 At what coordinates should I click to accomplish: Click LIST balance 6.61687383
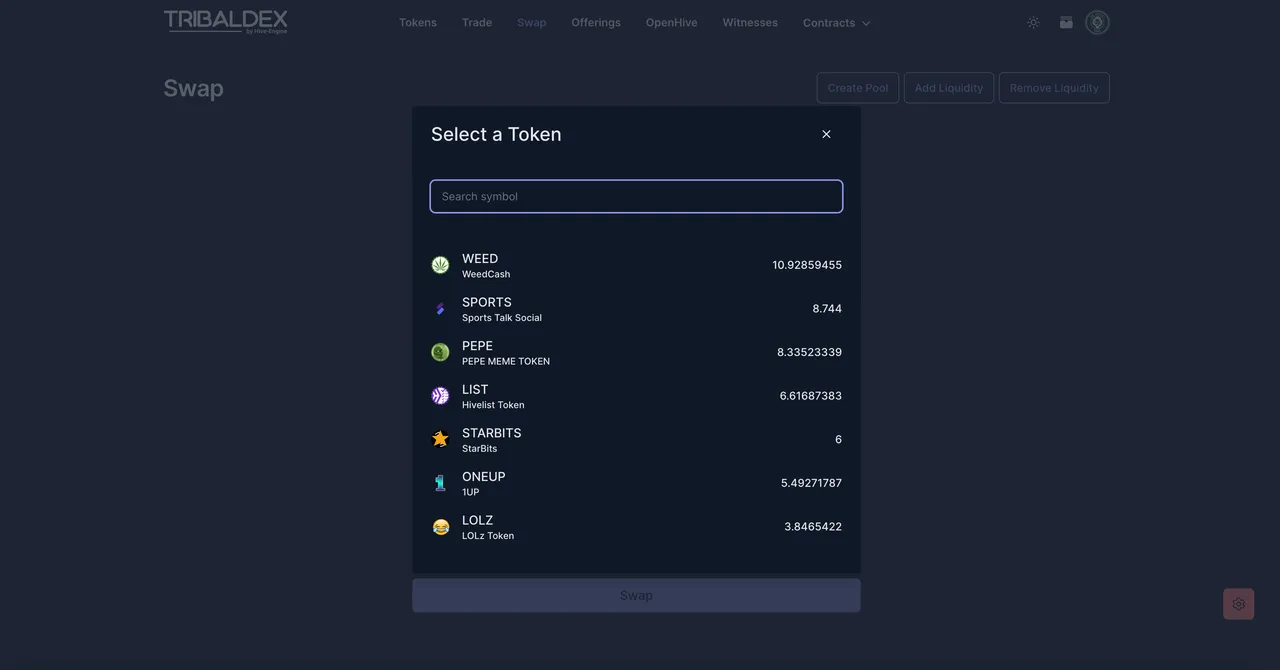pos(811,396)
